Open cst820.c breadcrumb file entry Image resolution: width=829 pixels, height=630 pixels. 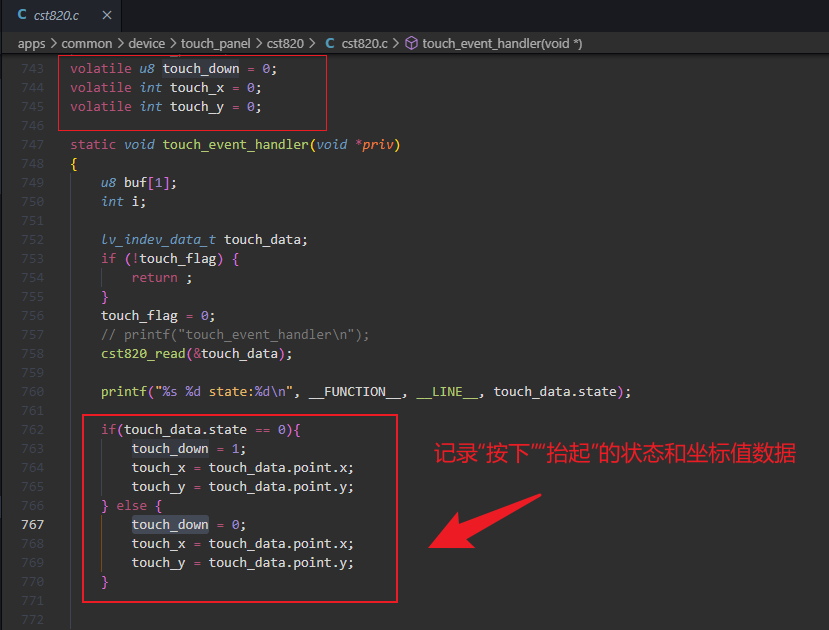tap(364, 43)
